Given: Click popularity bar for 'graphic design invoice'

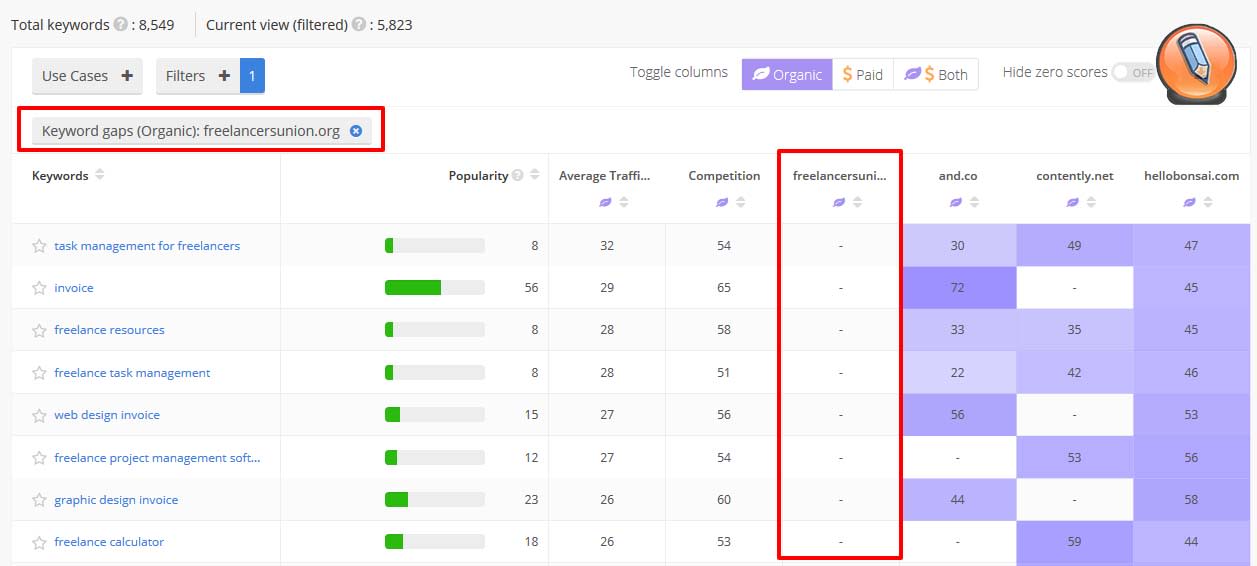Looking at the screenshot, I should 435,500.
